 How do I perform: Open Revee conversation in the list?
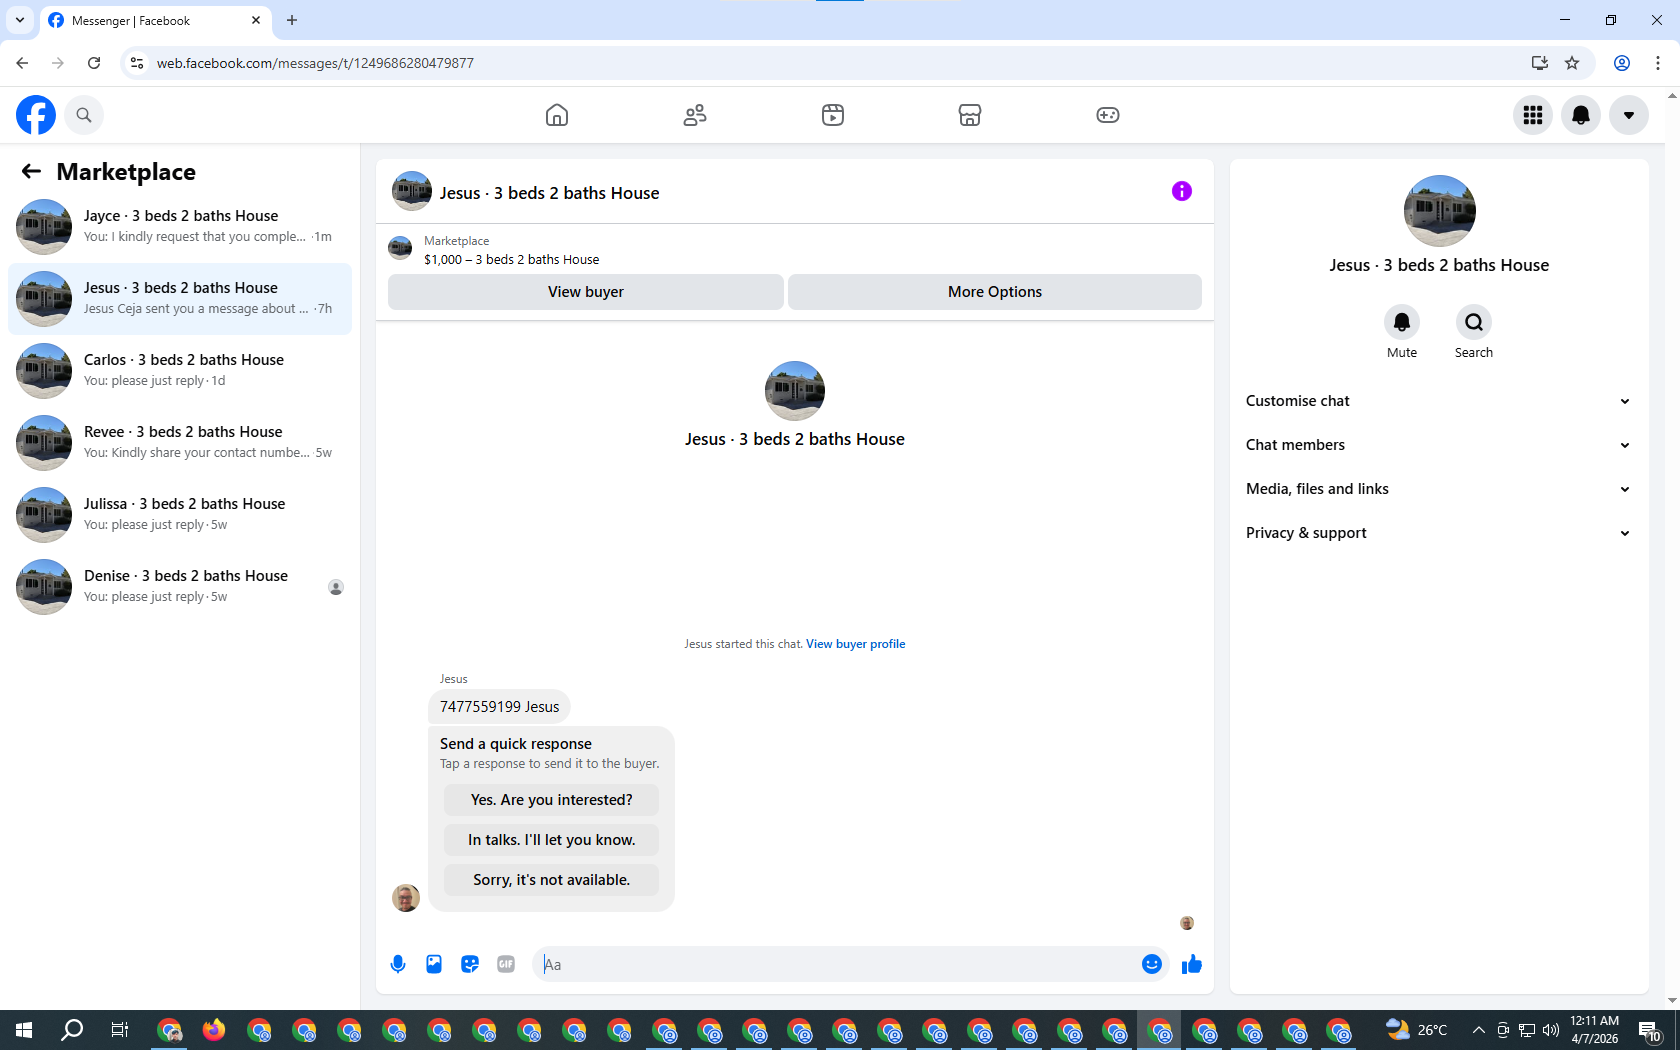pyautogui.click(x=180, y=443)
